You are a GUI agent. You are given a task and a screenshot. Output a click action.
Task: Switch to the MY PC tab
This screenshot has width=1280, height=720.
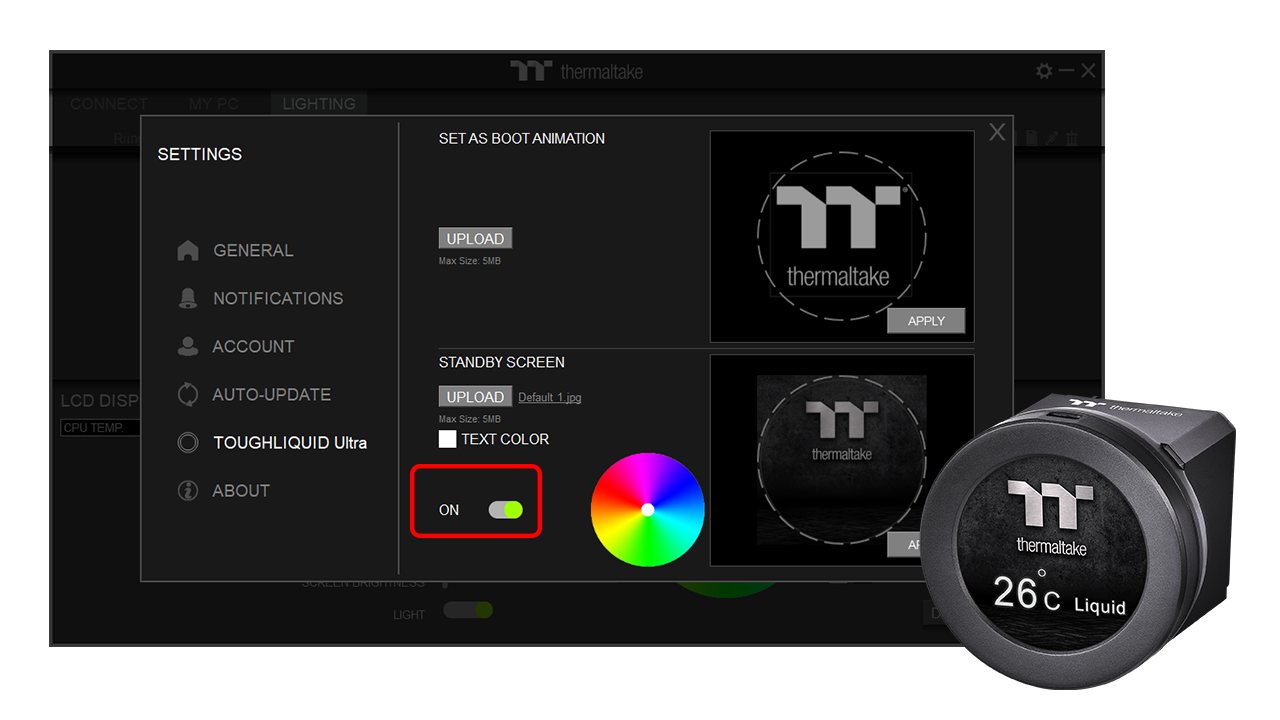pos(211,104)
